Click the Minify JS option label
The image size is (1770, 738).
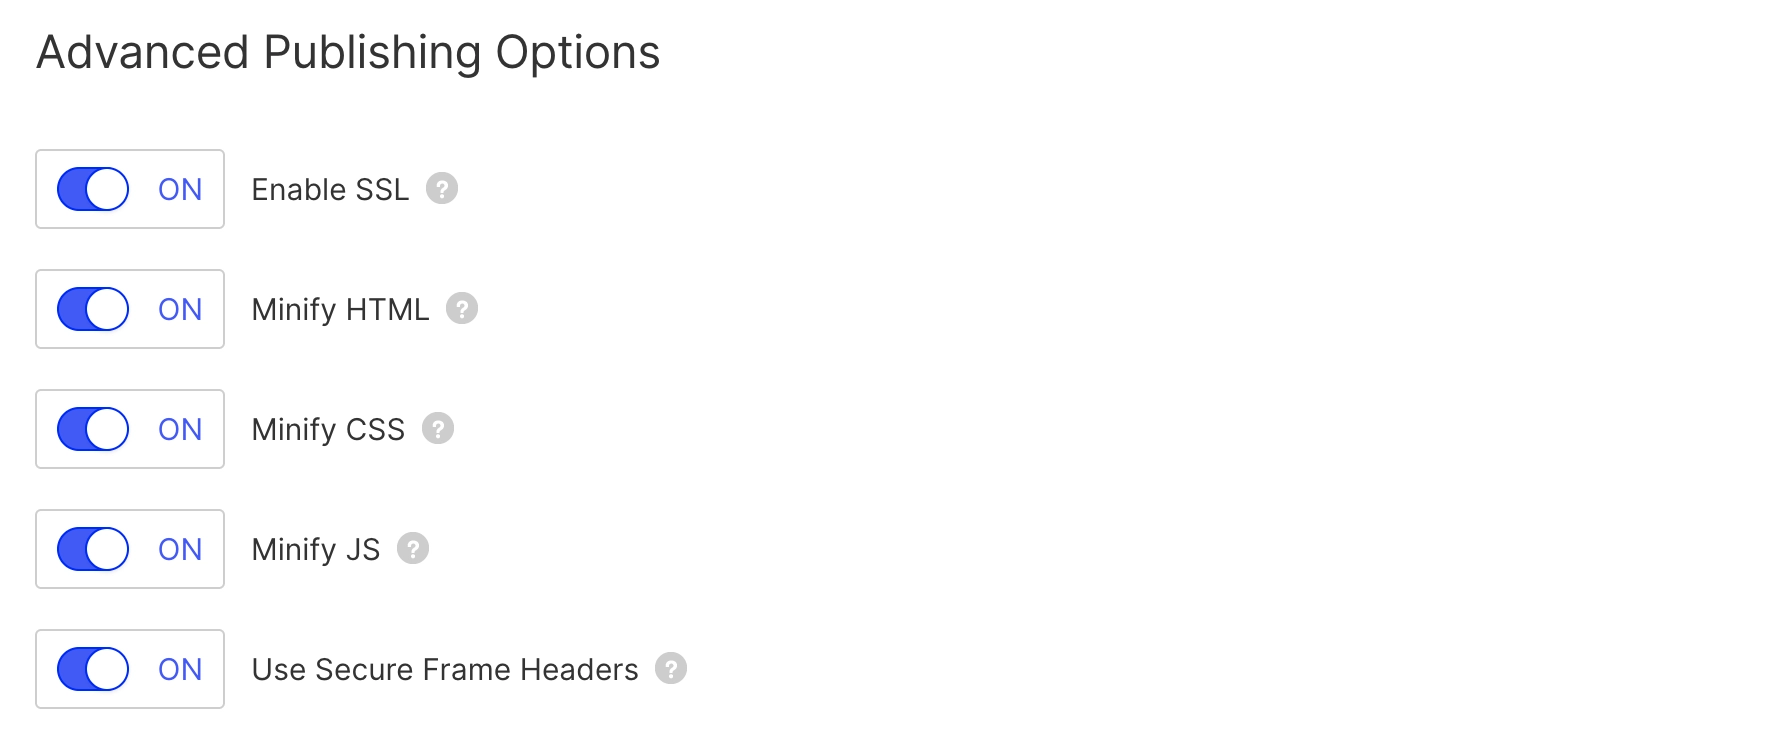[x=315, y=549]
